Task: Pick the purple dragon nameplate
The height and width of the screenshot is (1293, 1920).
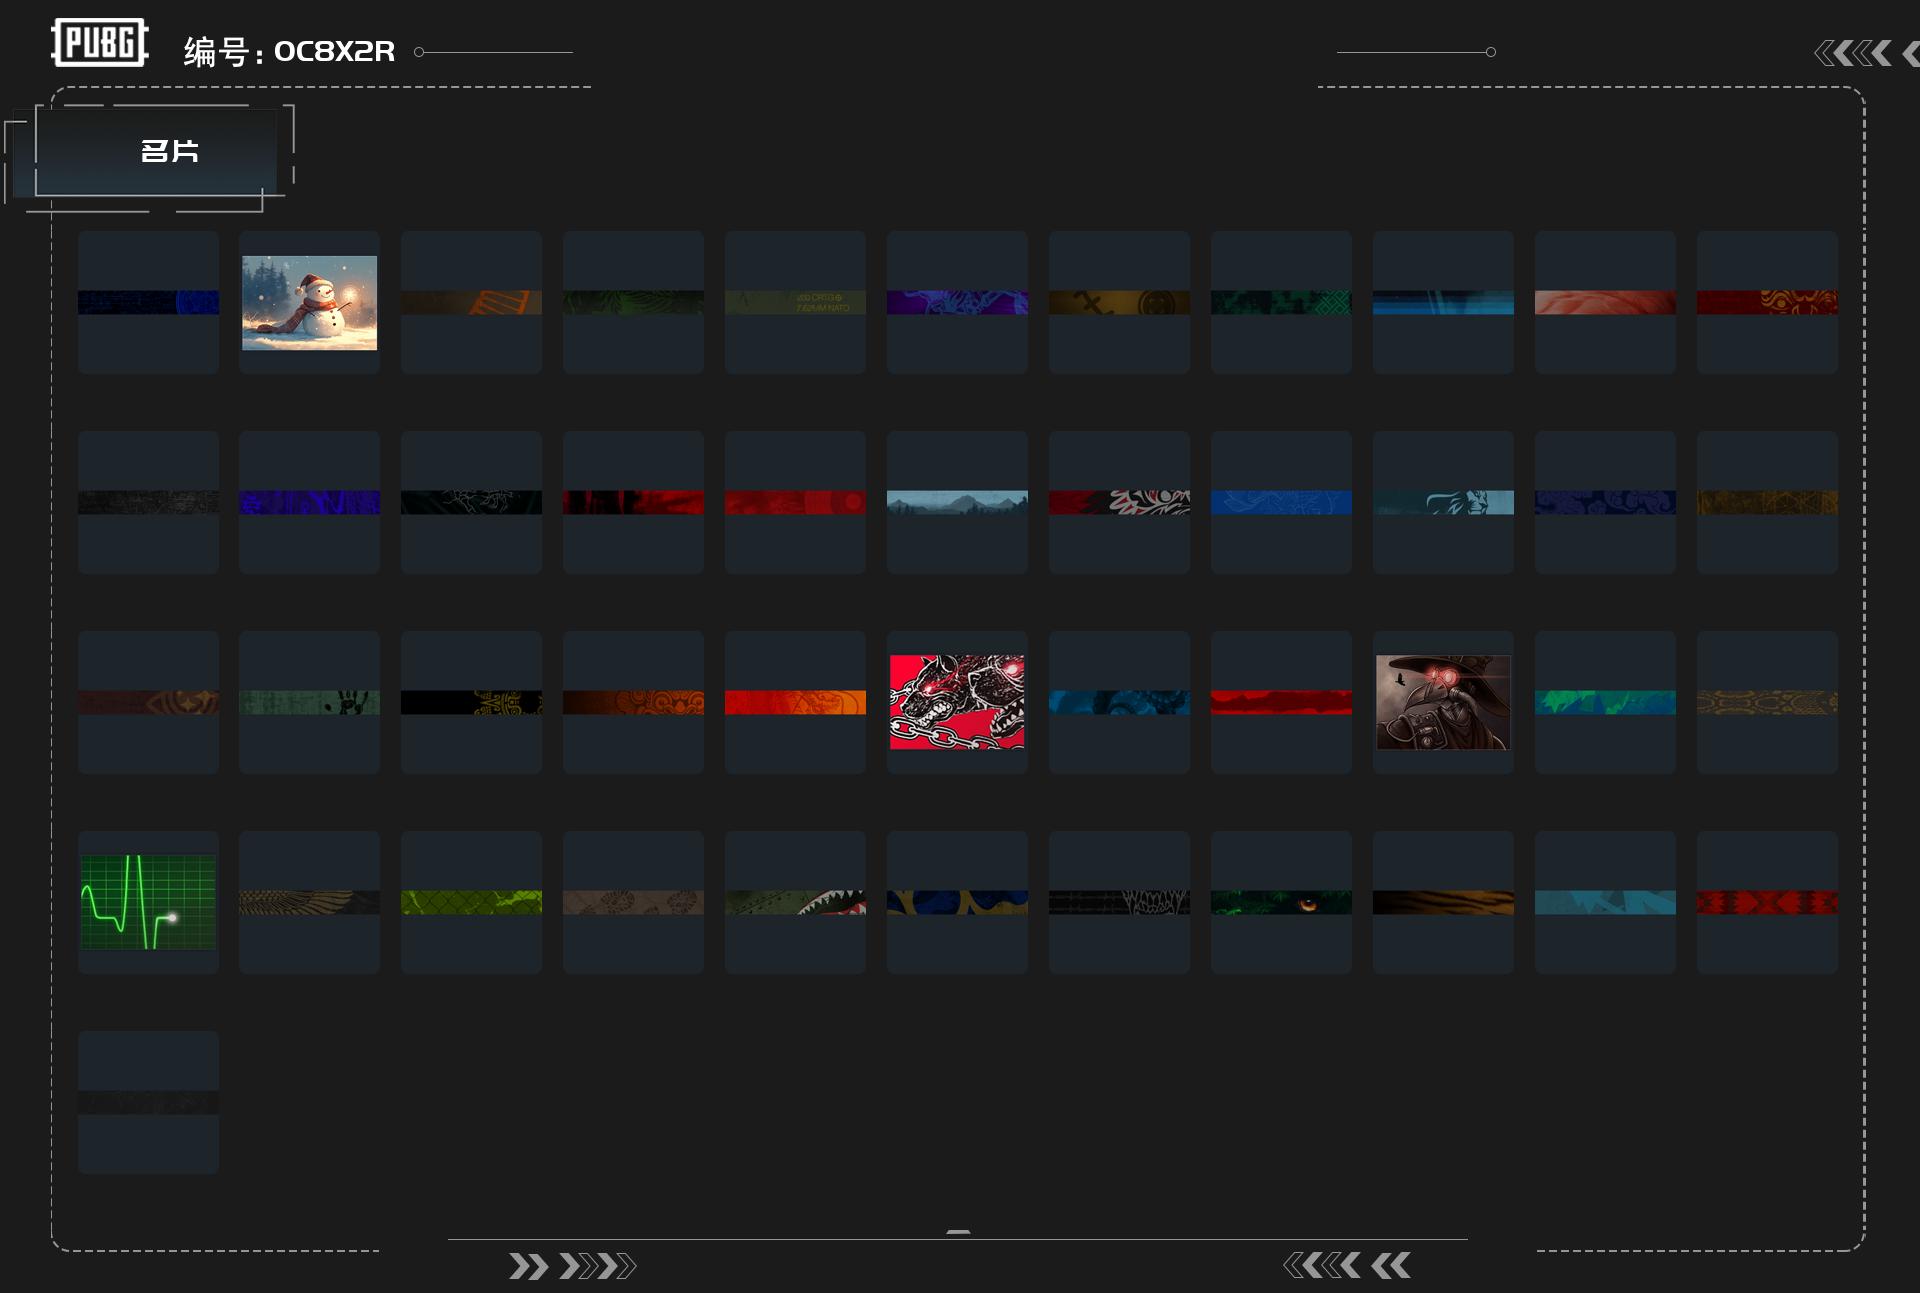Action: 957,302
